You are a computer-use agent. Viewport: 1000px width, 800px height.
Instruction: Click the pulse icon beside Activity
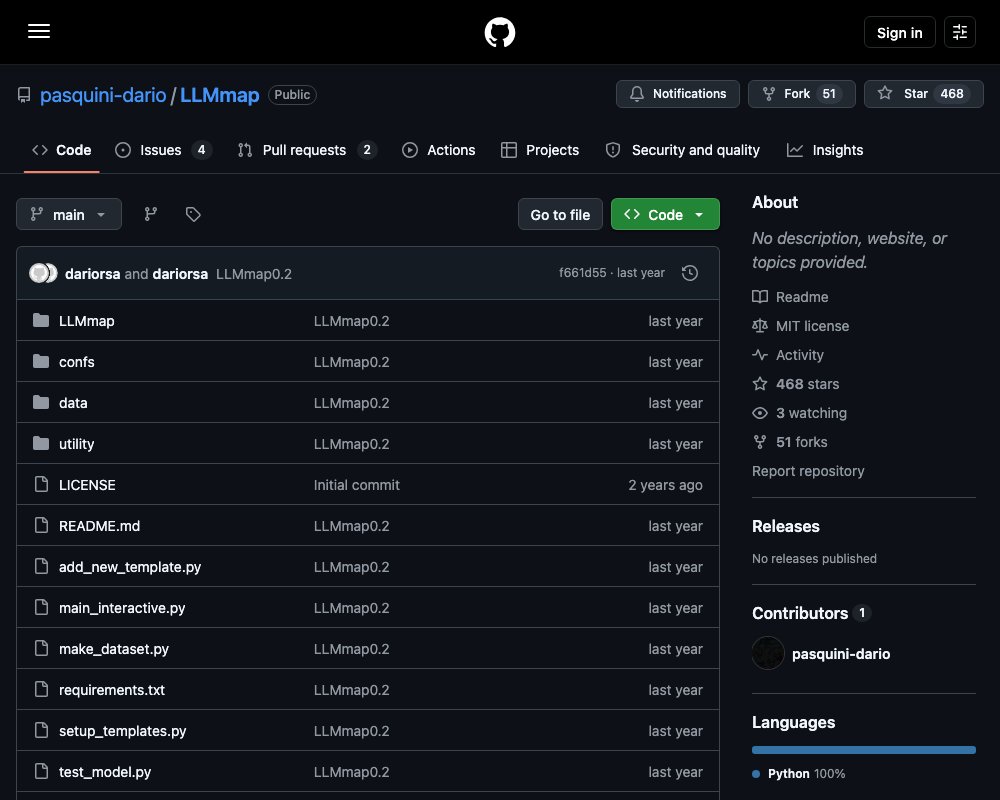coord(760,355)
